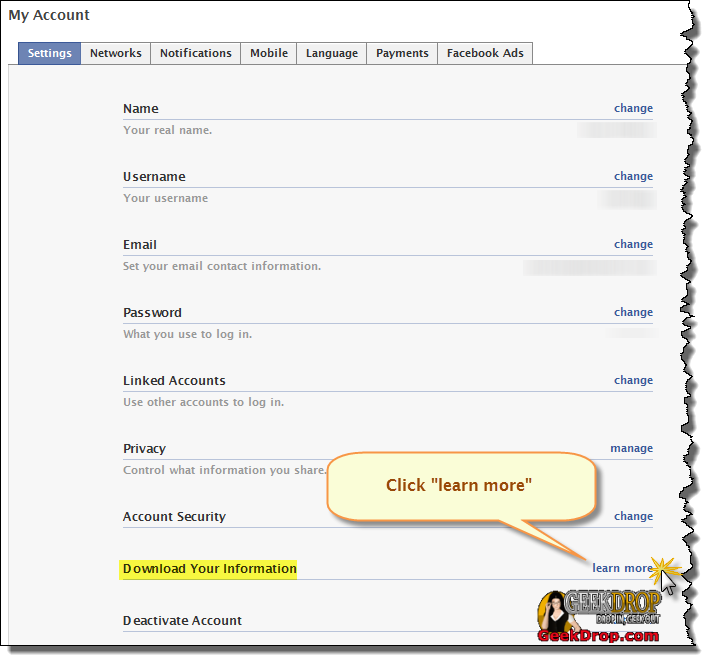The width and height of the screenshot is (712, 662).
Task: Click 'What you use to log in.' text
Action: pyautogui.click(x=188, y=335)
